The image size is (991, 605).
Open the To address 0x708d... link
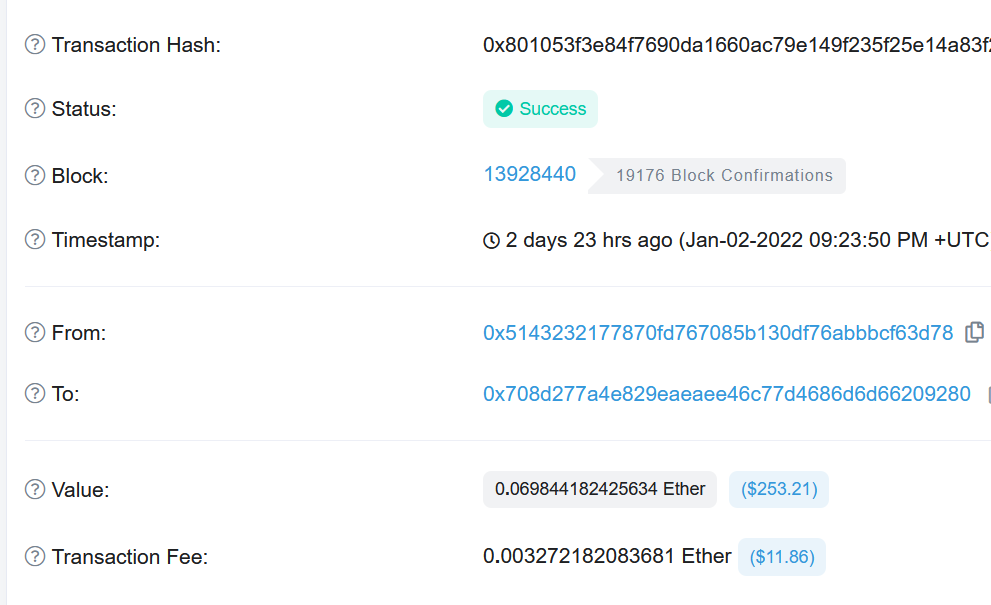(x=727, y=394)
